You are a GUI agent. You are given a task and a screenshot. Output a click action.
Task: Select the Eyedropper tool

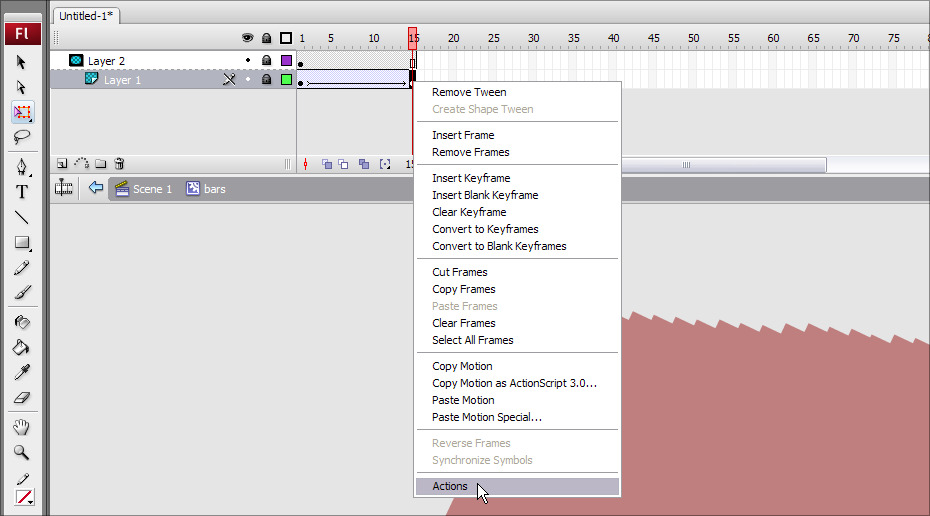click(x=22, y=373)
